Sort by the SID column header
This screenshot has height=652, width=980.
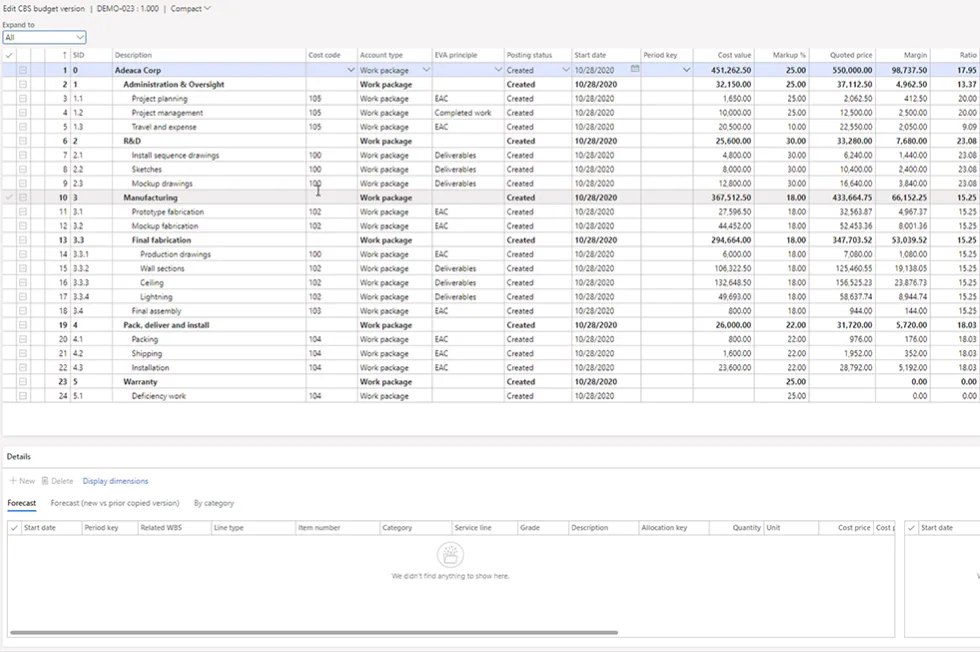click(78, 55)
